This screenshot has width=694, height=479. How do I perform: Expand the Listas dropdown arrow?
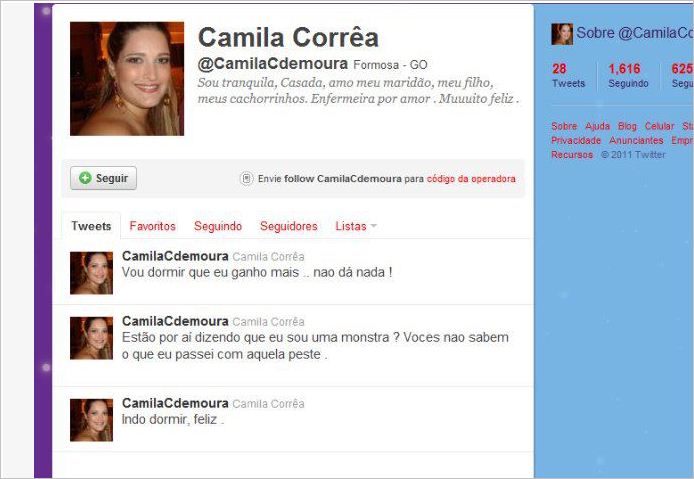coord(373,226)
